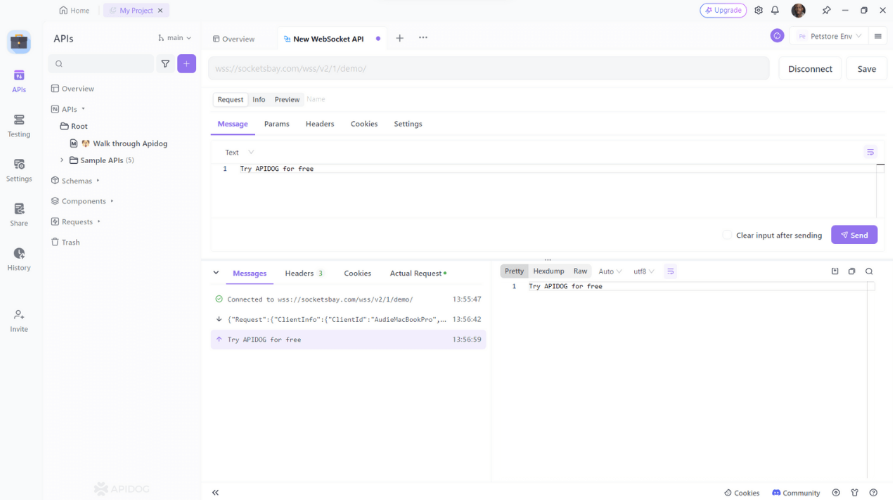Select the 'Connected to wss://socketsbay.com' message row
893x500 pixels.
pyautogui.click(x=348, y=300)
